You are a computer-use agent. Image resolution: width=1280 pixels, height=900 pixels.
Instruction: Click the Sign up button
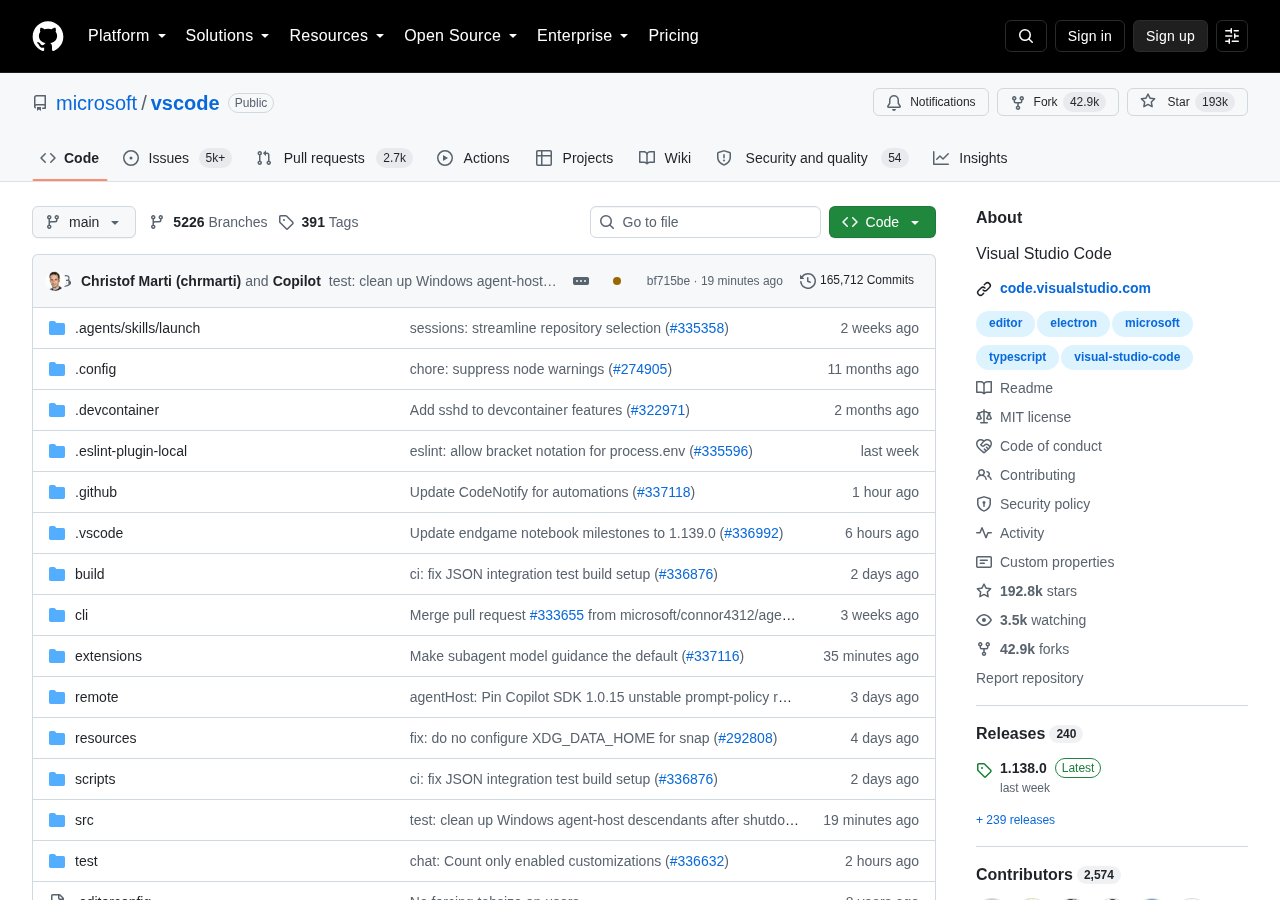coord(1170,36)
